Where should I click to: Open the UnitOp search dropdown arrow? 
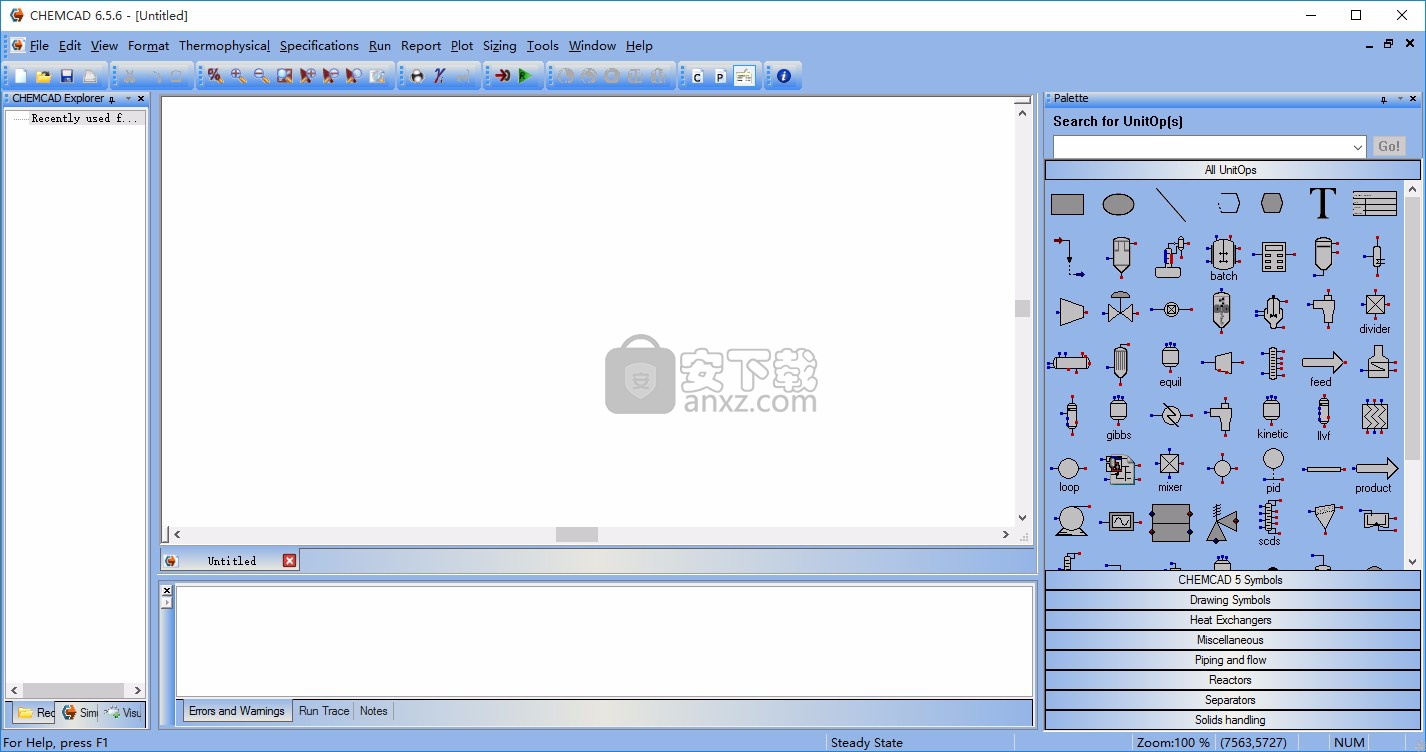pyautogui.click(x=1357, y=147)
